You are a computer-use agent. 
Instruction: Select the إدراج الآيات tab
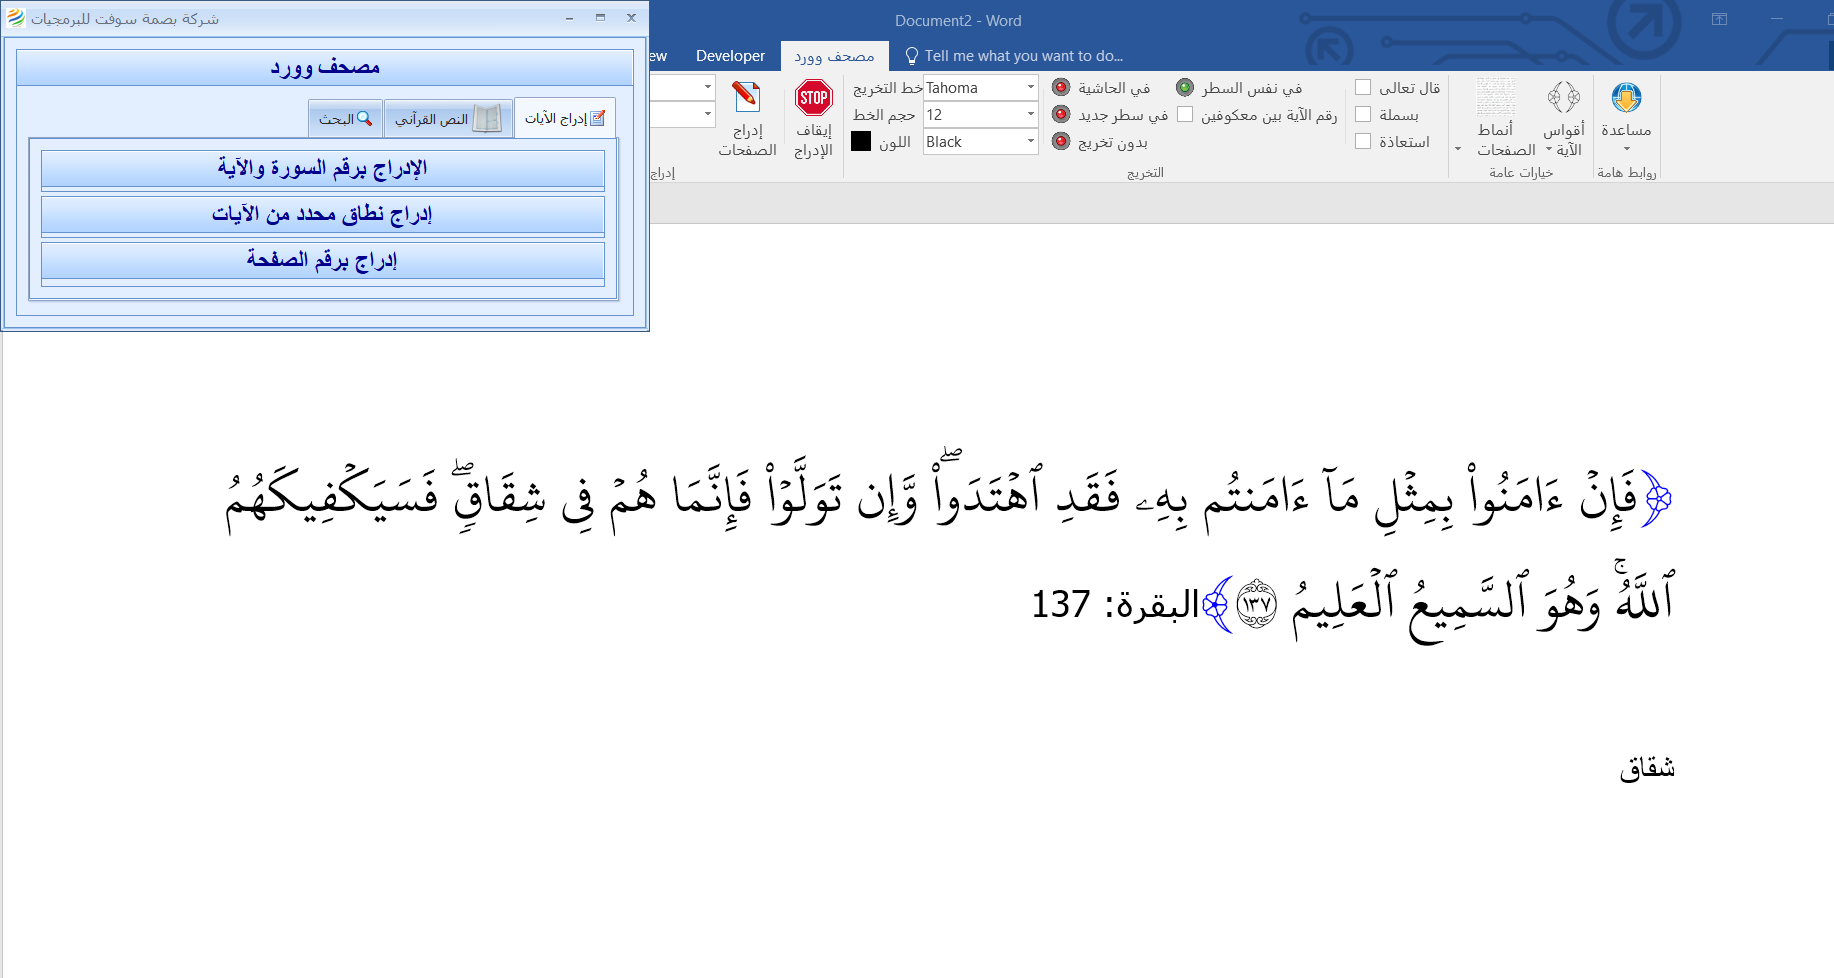click(565, 118)
